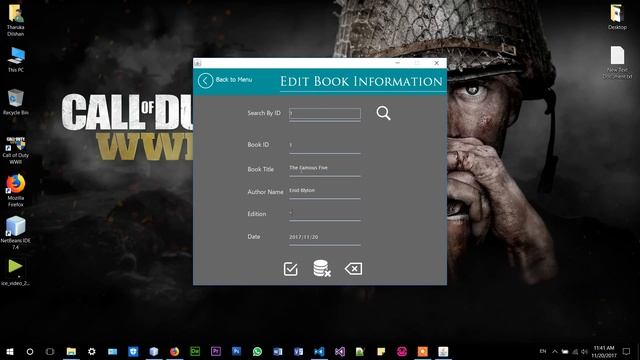The image size is (640, 360).
Task: Open the Windows Start menu
Action: point(10,351)
